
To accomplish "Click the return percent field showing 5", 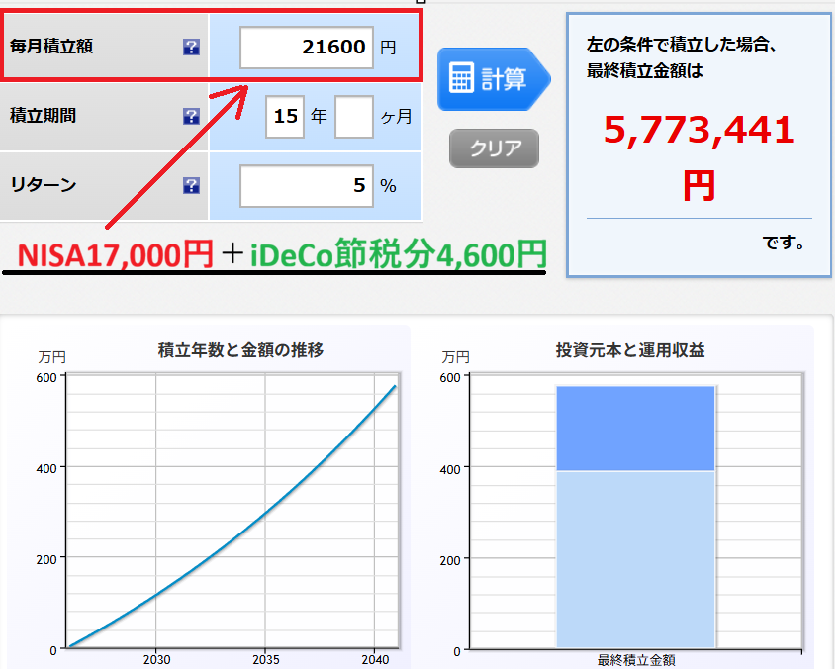I will coord(306,185).
